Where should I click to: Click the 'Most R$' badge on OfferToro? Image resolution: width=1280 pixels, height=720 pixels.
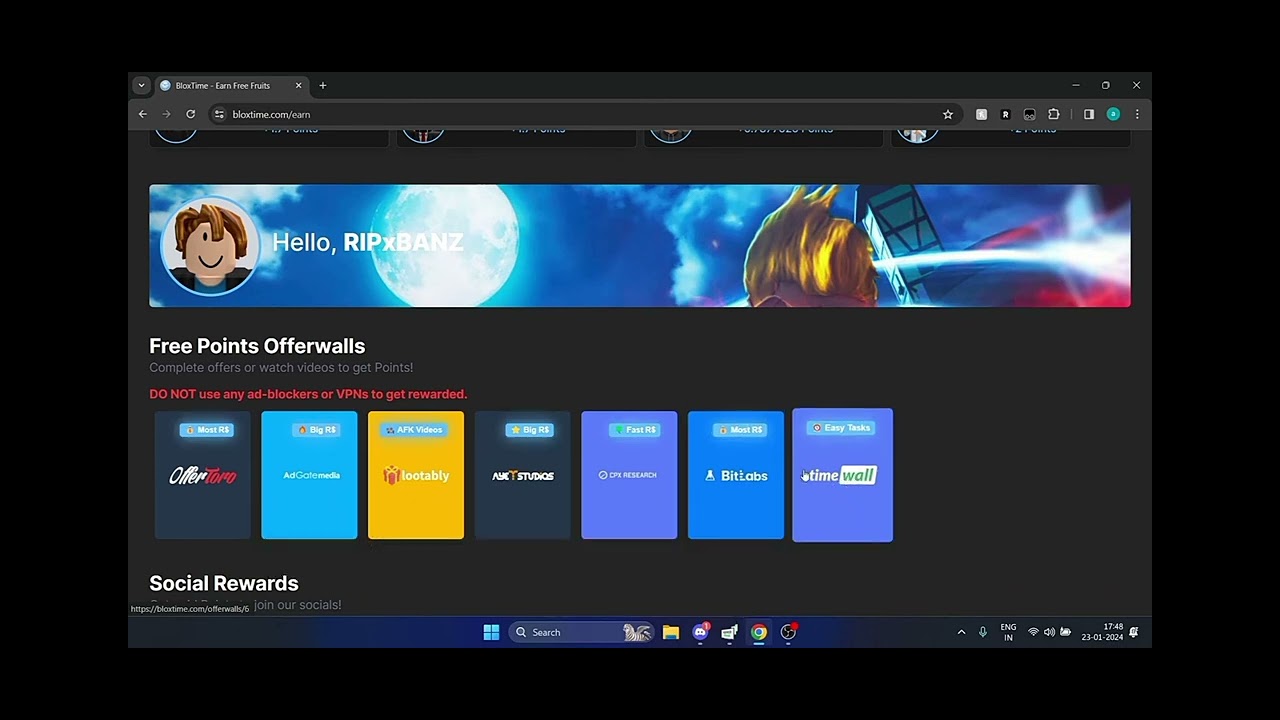(206, 430)
